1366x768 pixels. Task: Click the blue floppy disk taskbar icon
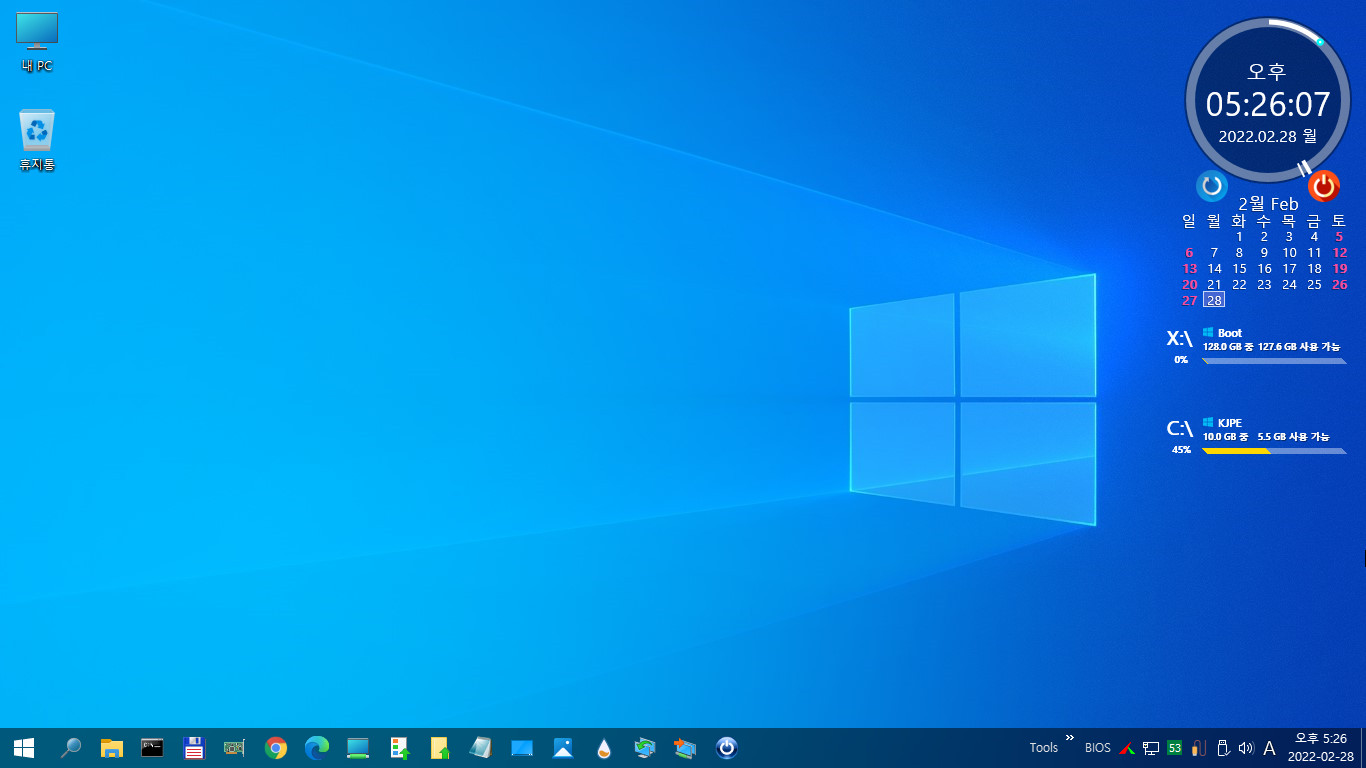(x=194, y=747)
